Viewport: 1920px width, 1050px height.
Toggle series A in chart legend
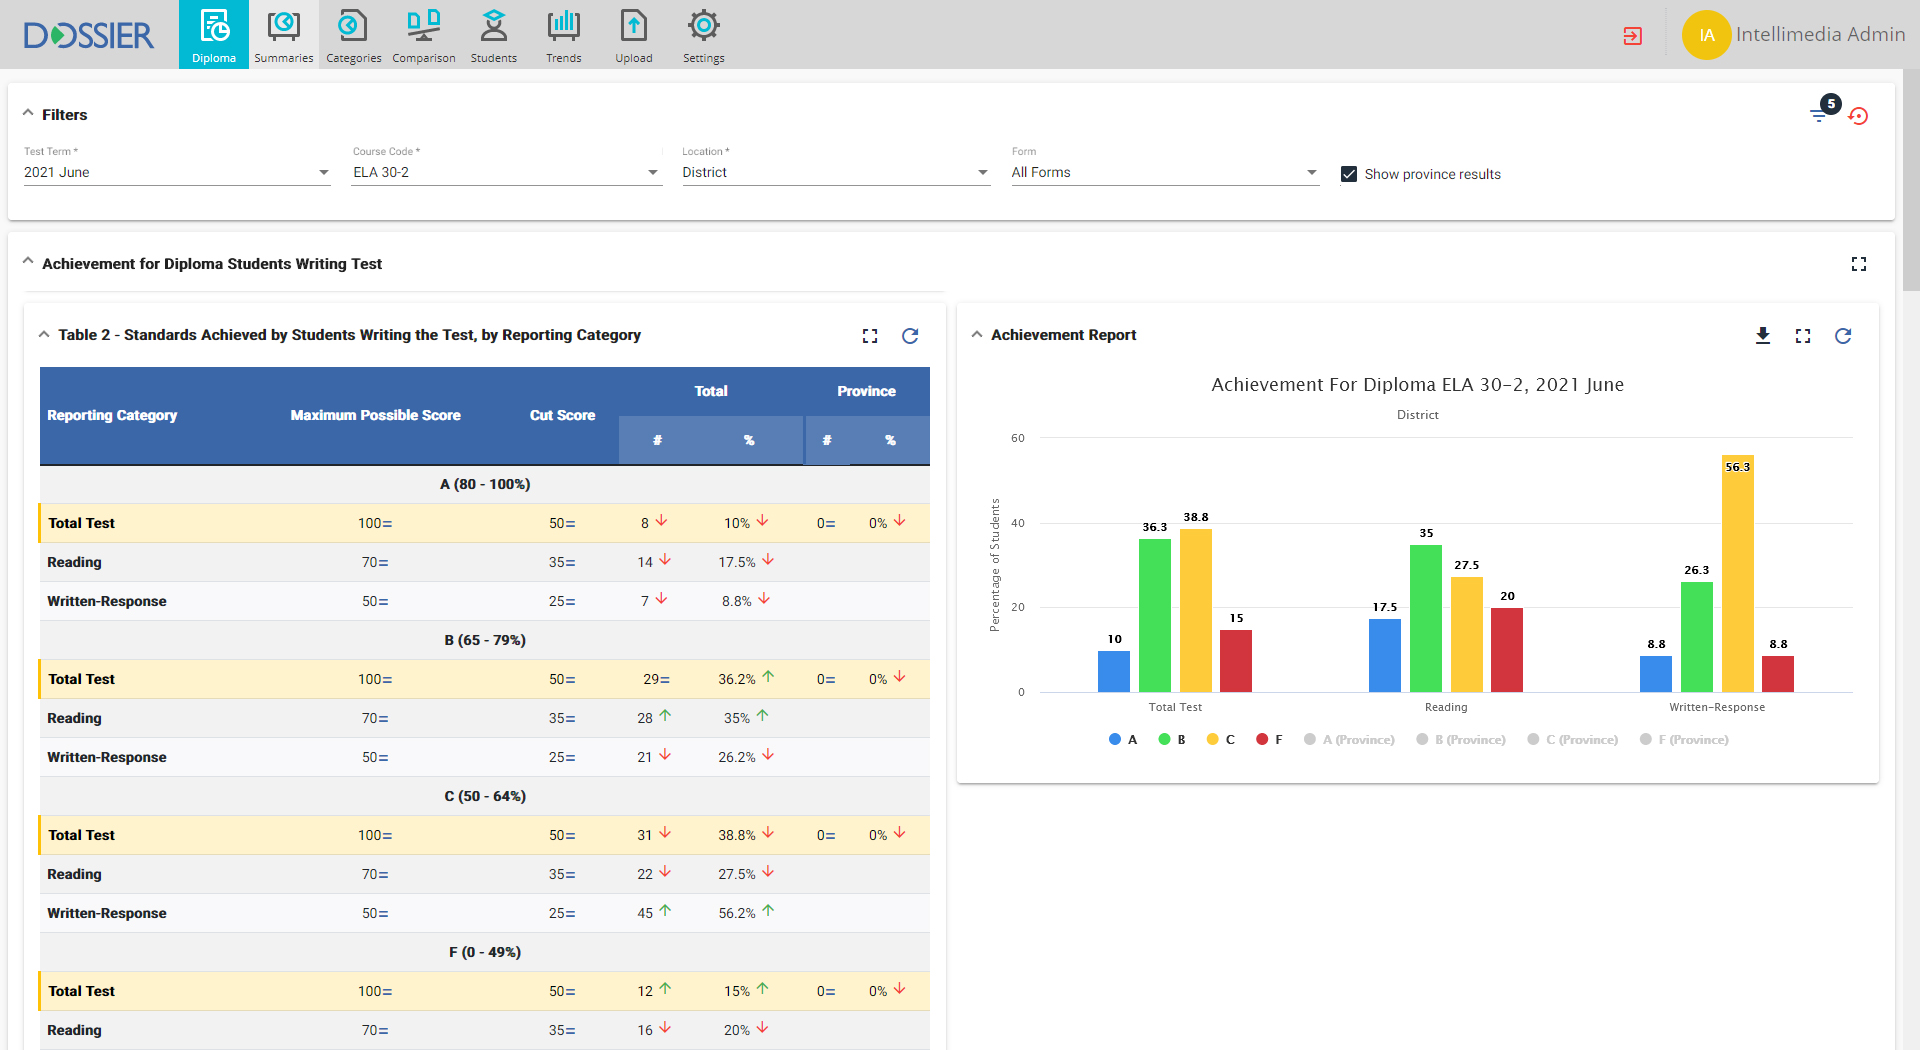1123,740
